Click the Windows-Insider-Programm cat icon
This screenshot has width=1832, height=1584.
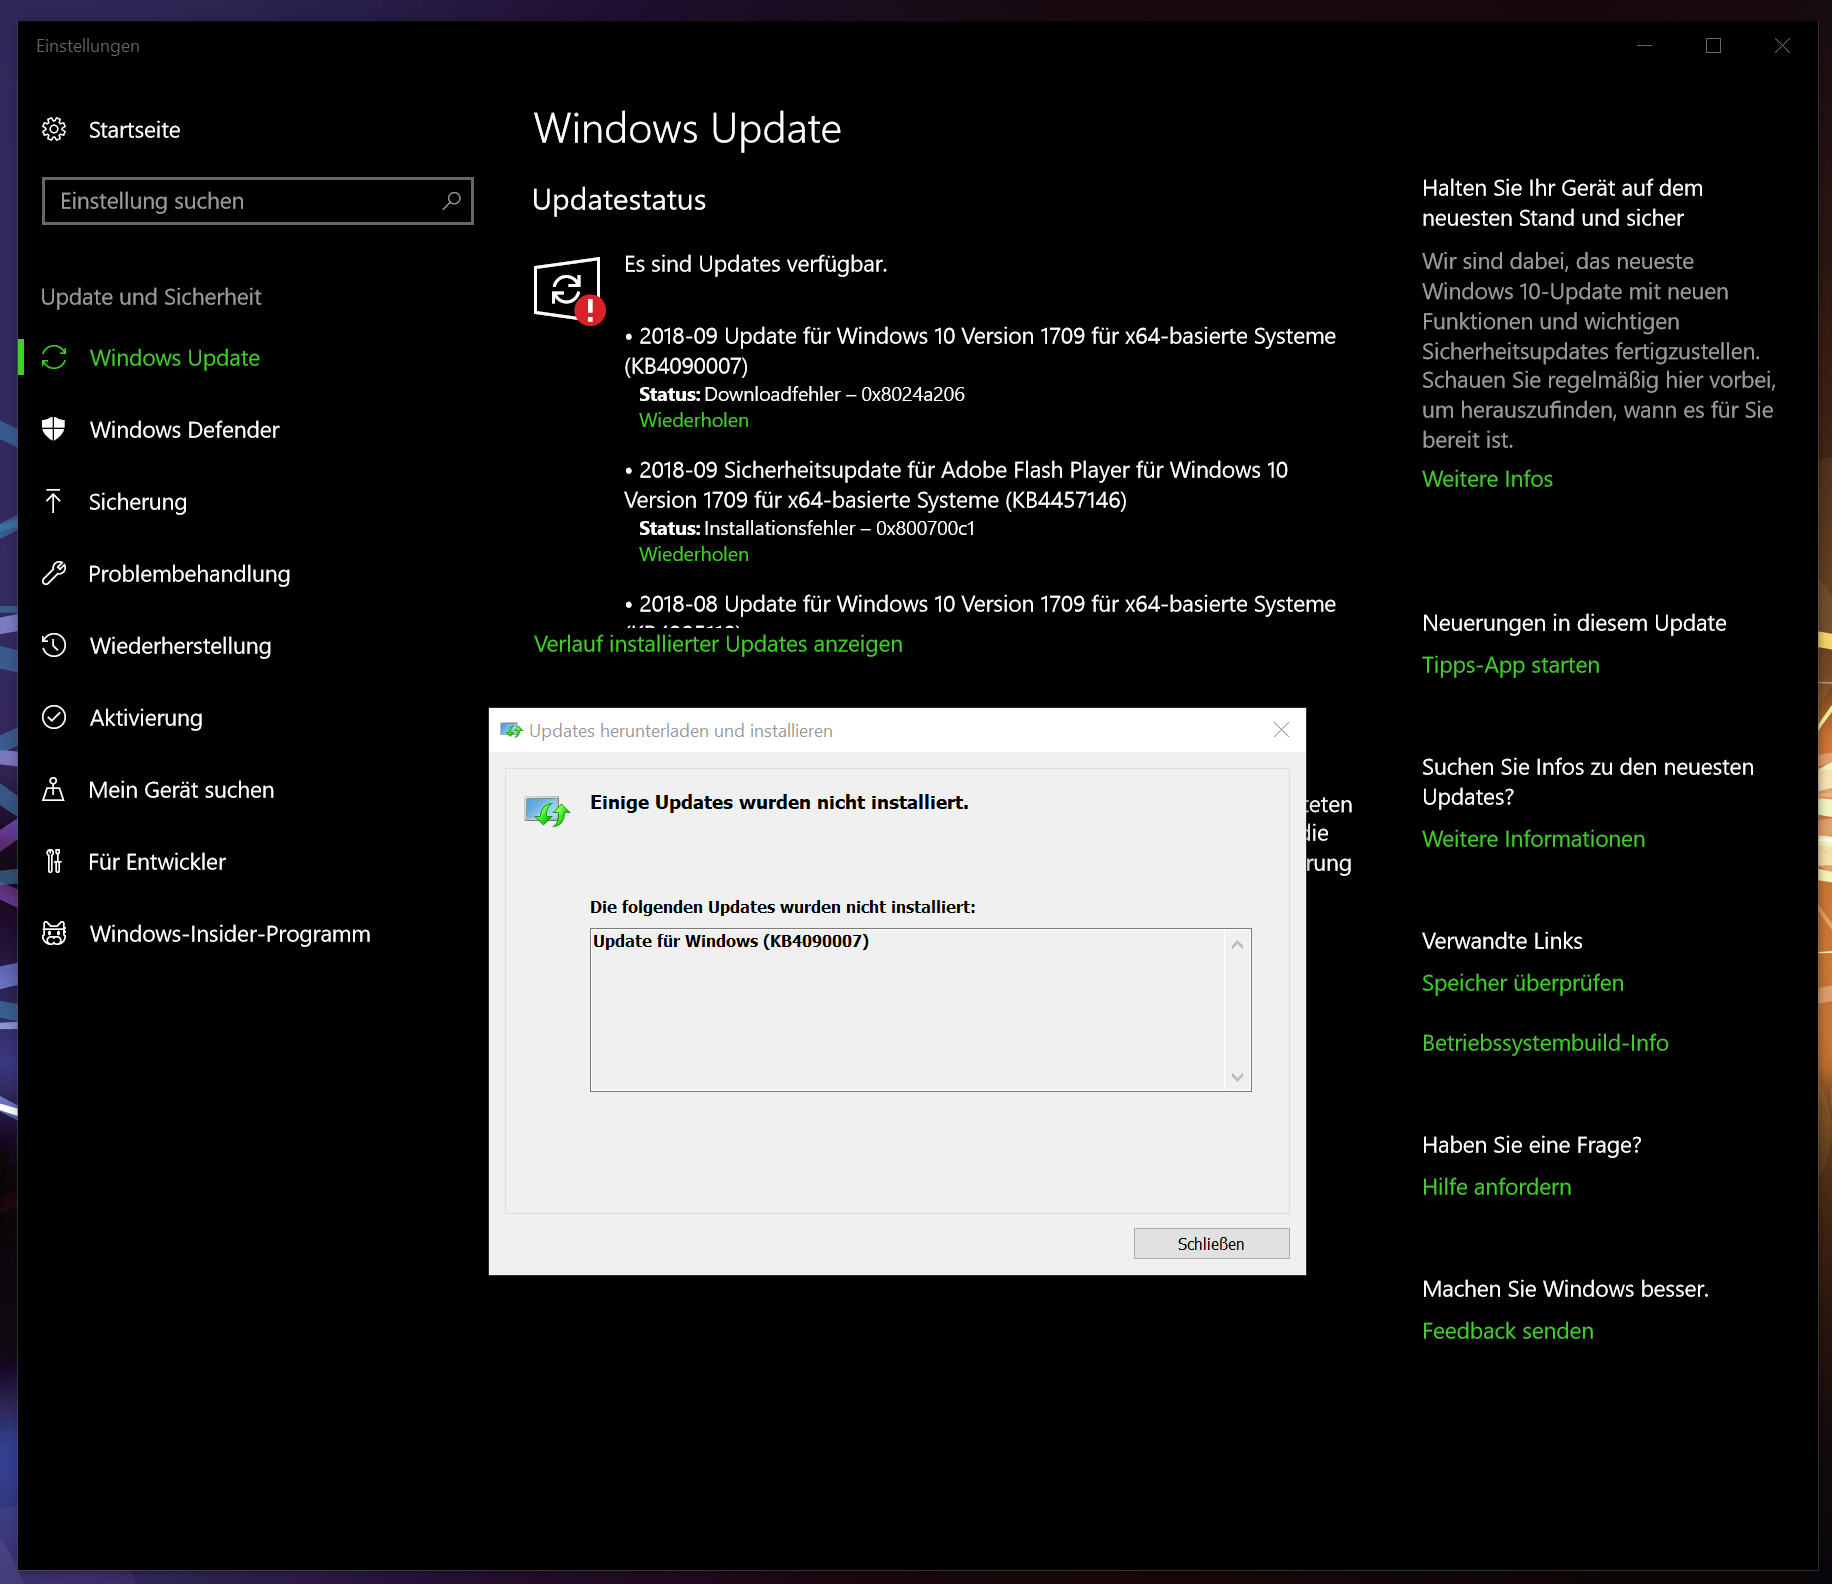coord(54,934)
